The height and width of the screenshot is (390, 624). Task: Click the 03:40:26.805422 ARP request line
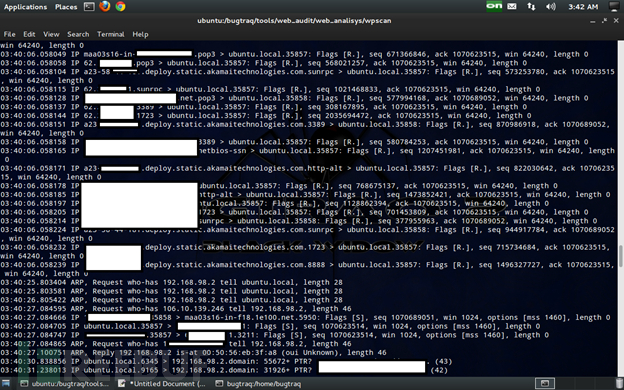pos(172,300)
